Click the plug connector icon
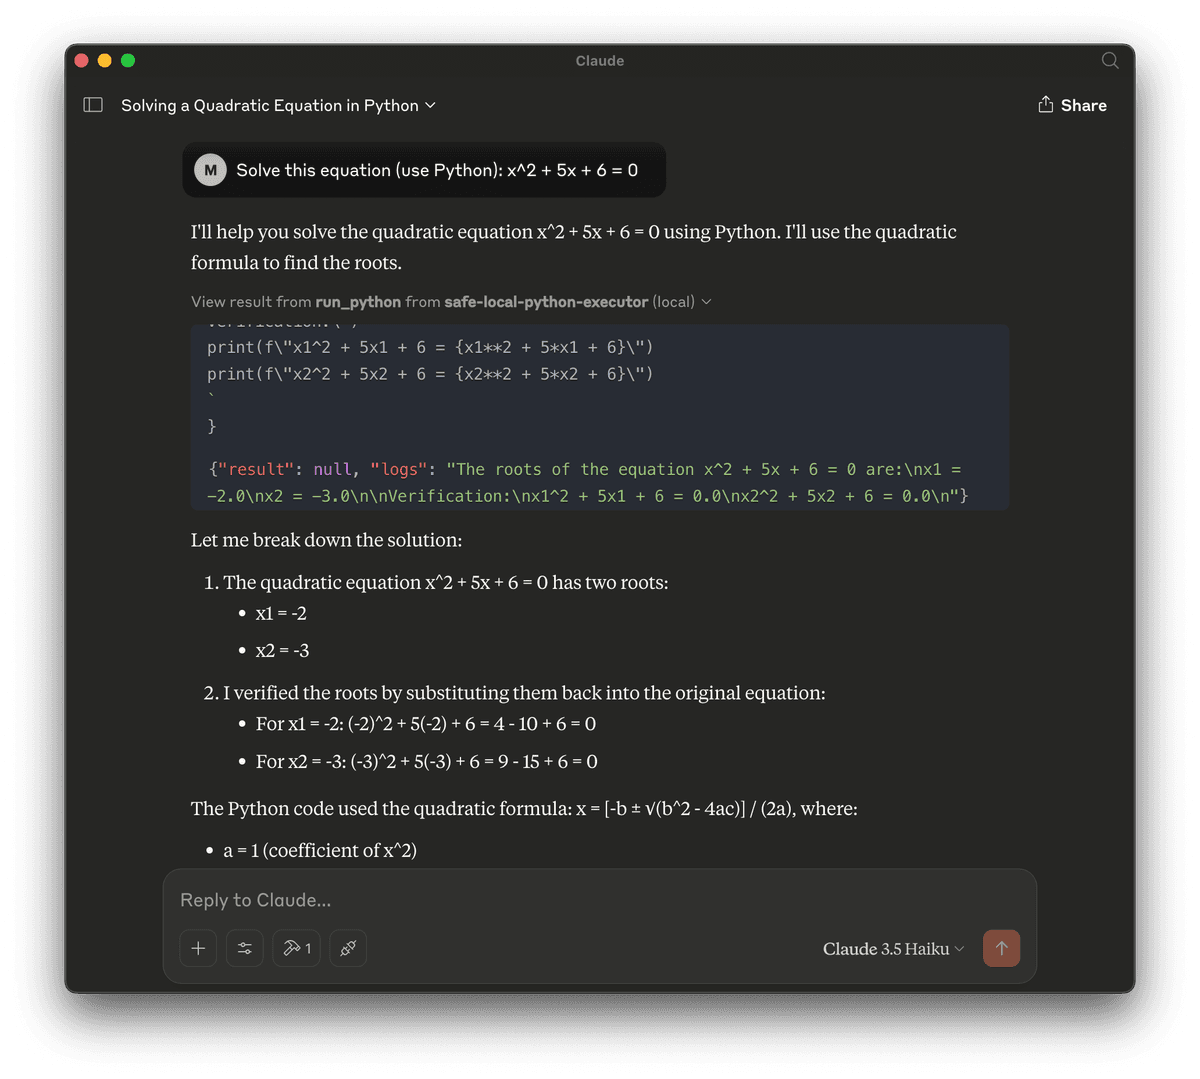The image size is (1200, 1079). pos(348,948)
